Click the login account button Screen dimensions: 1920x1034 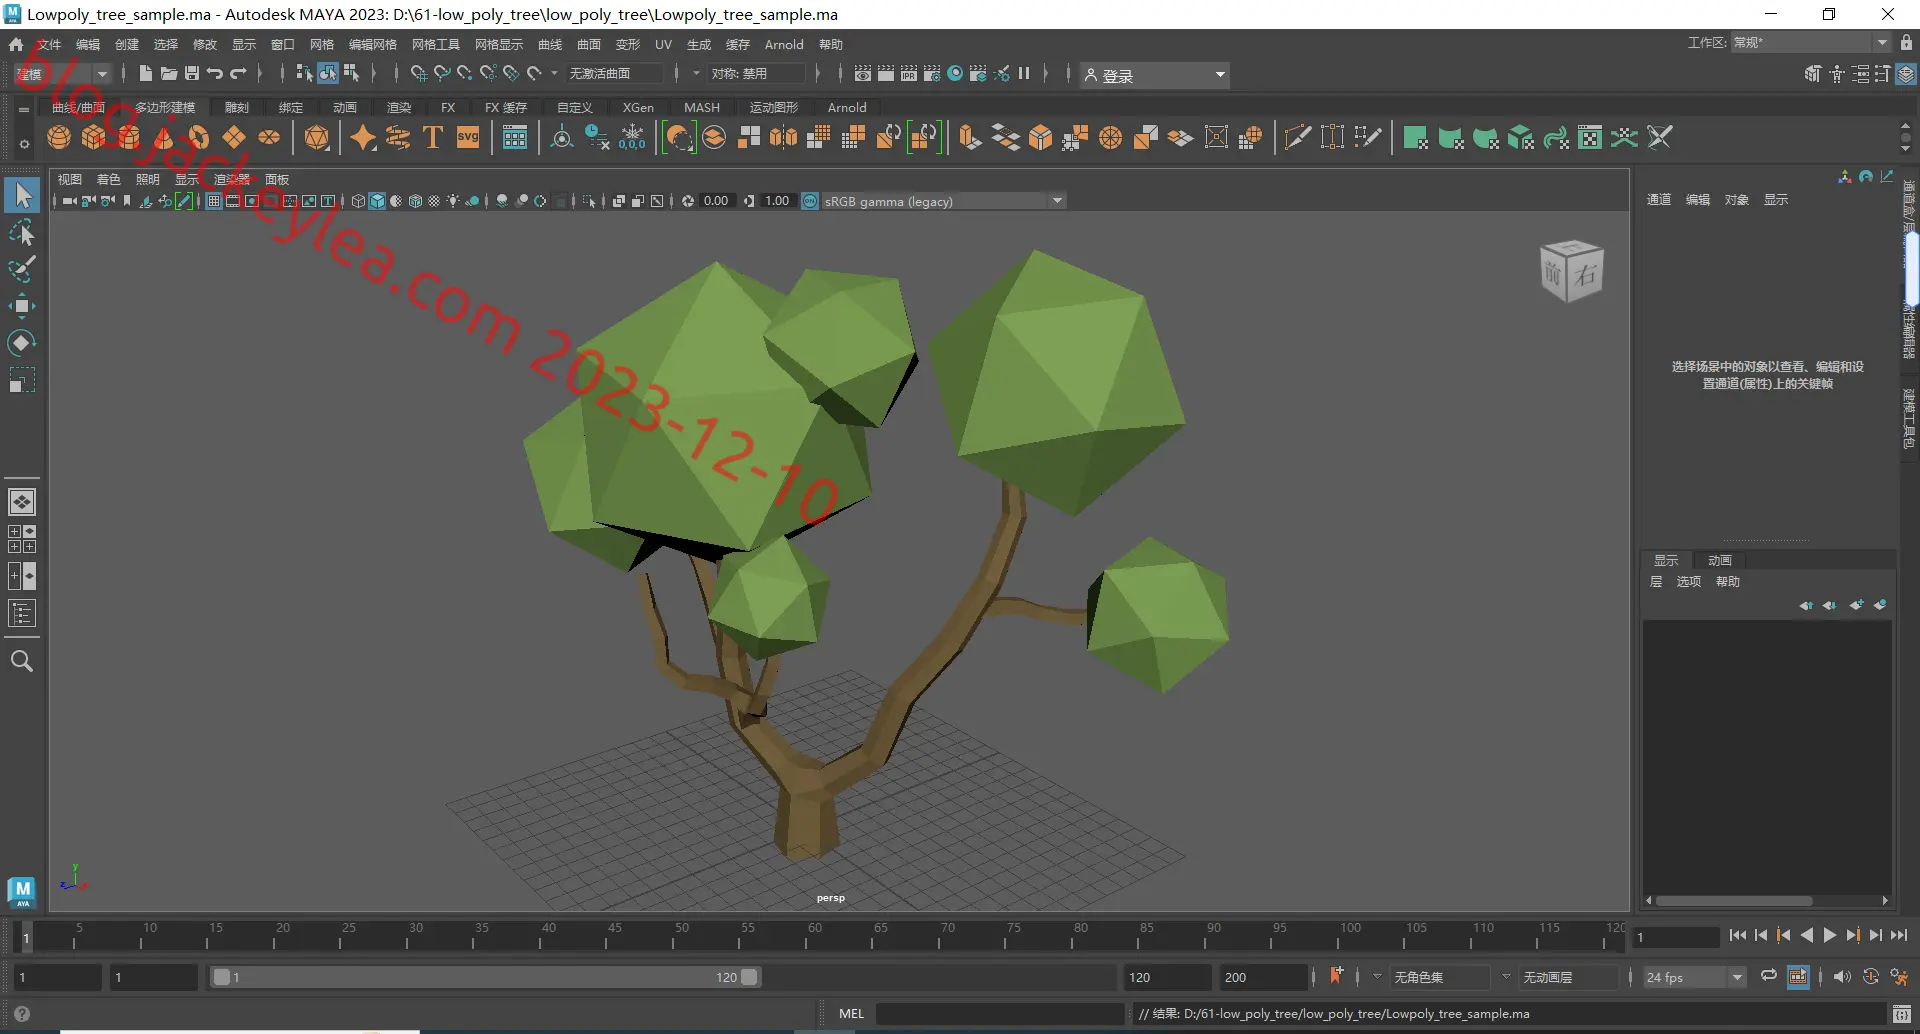[1155, 75]
